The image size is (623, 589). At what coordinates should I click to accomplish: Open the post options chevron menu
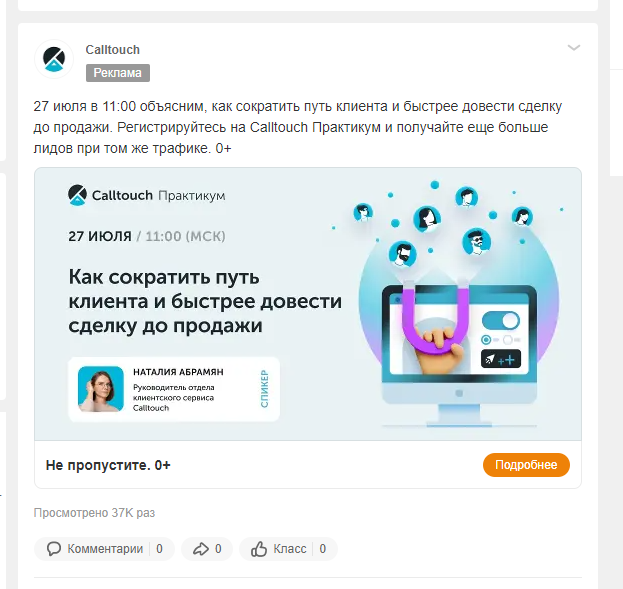click(x=574, y=48)
